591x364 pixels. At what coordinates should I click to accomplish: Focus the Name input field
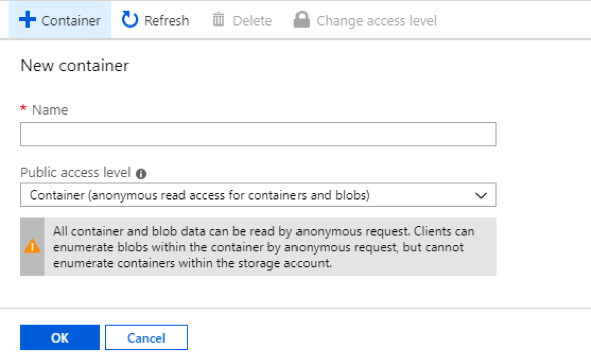point(258,134)
